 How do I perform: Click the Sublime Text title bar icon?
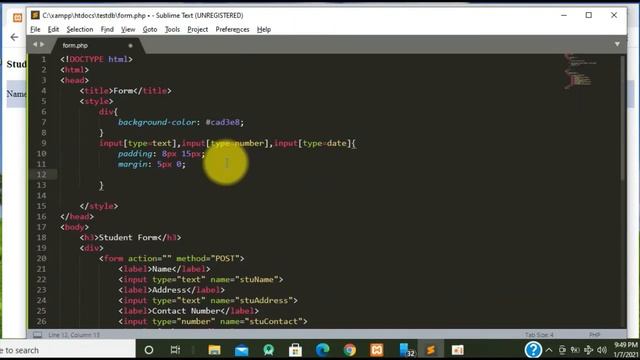point(35,15)
